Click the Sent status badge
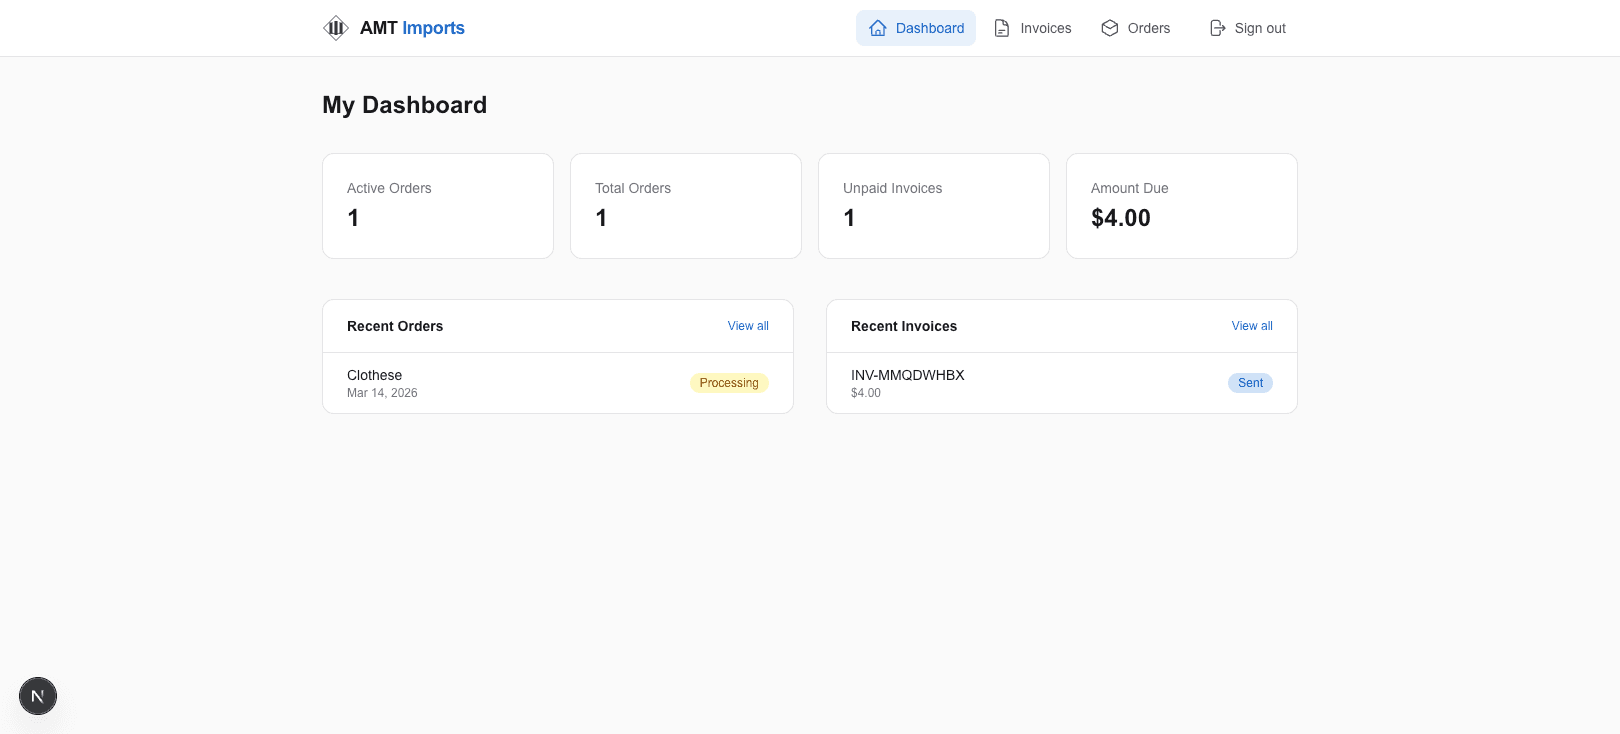This screenshot has width=1620, height=734. pos(1250,383)
